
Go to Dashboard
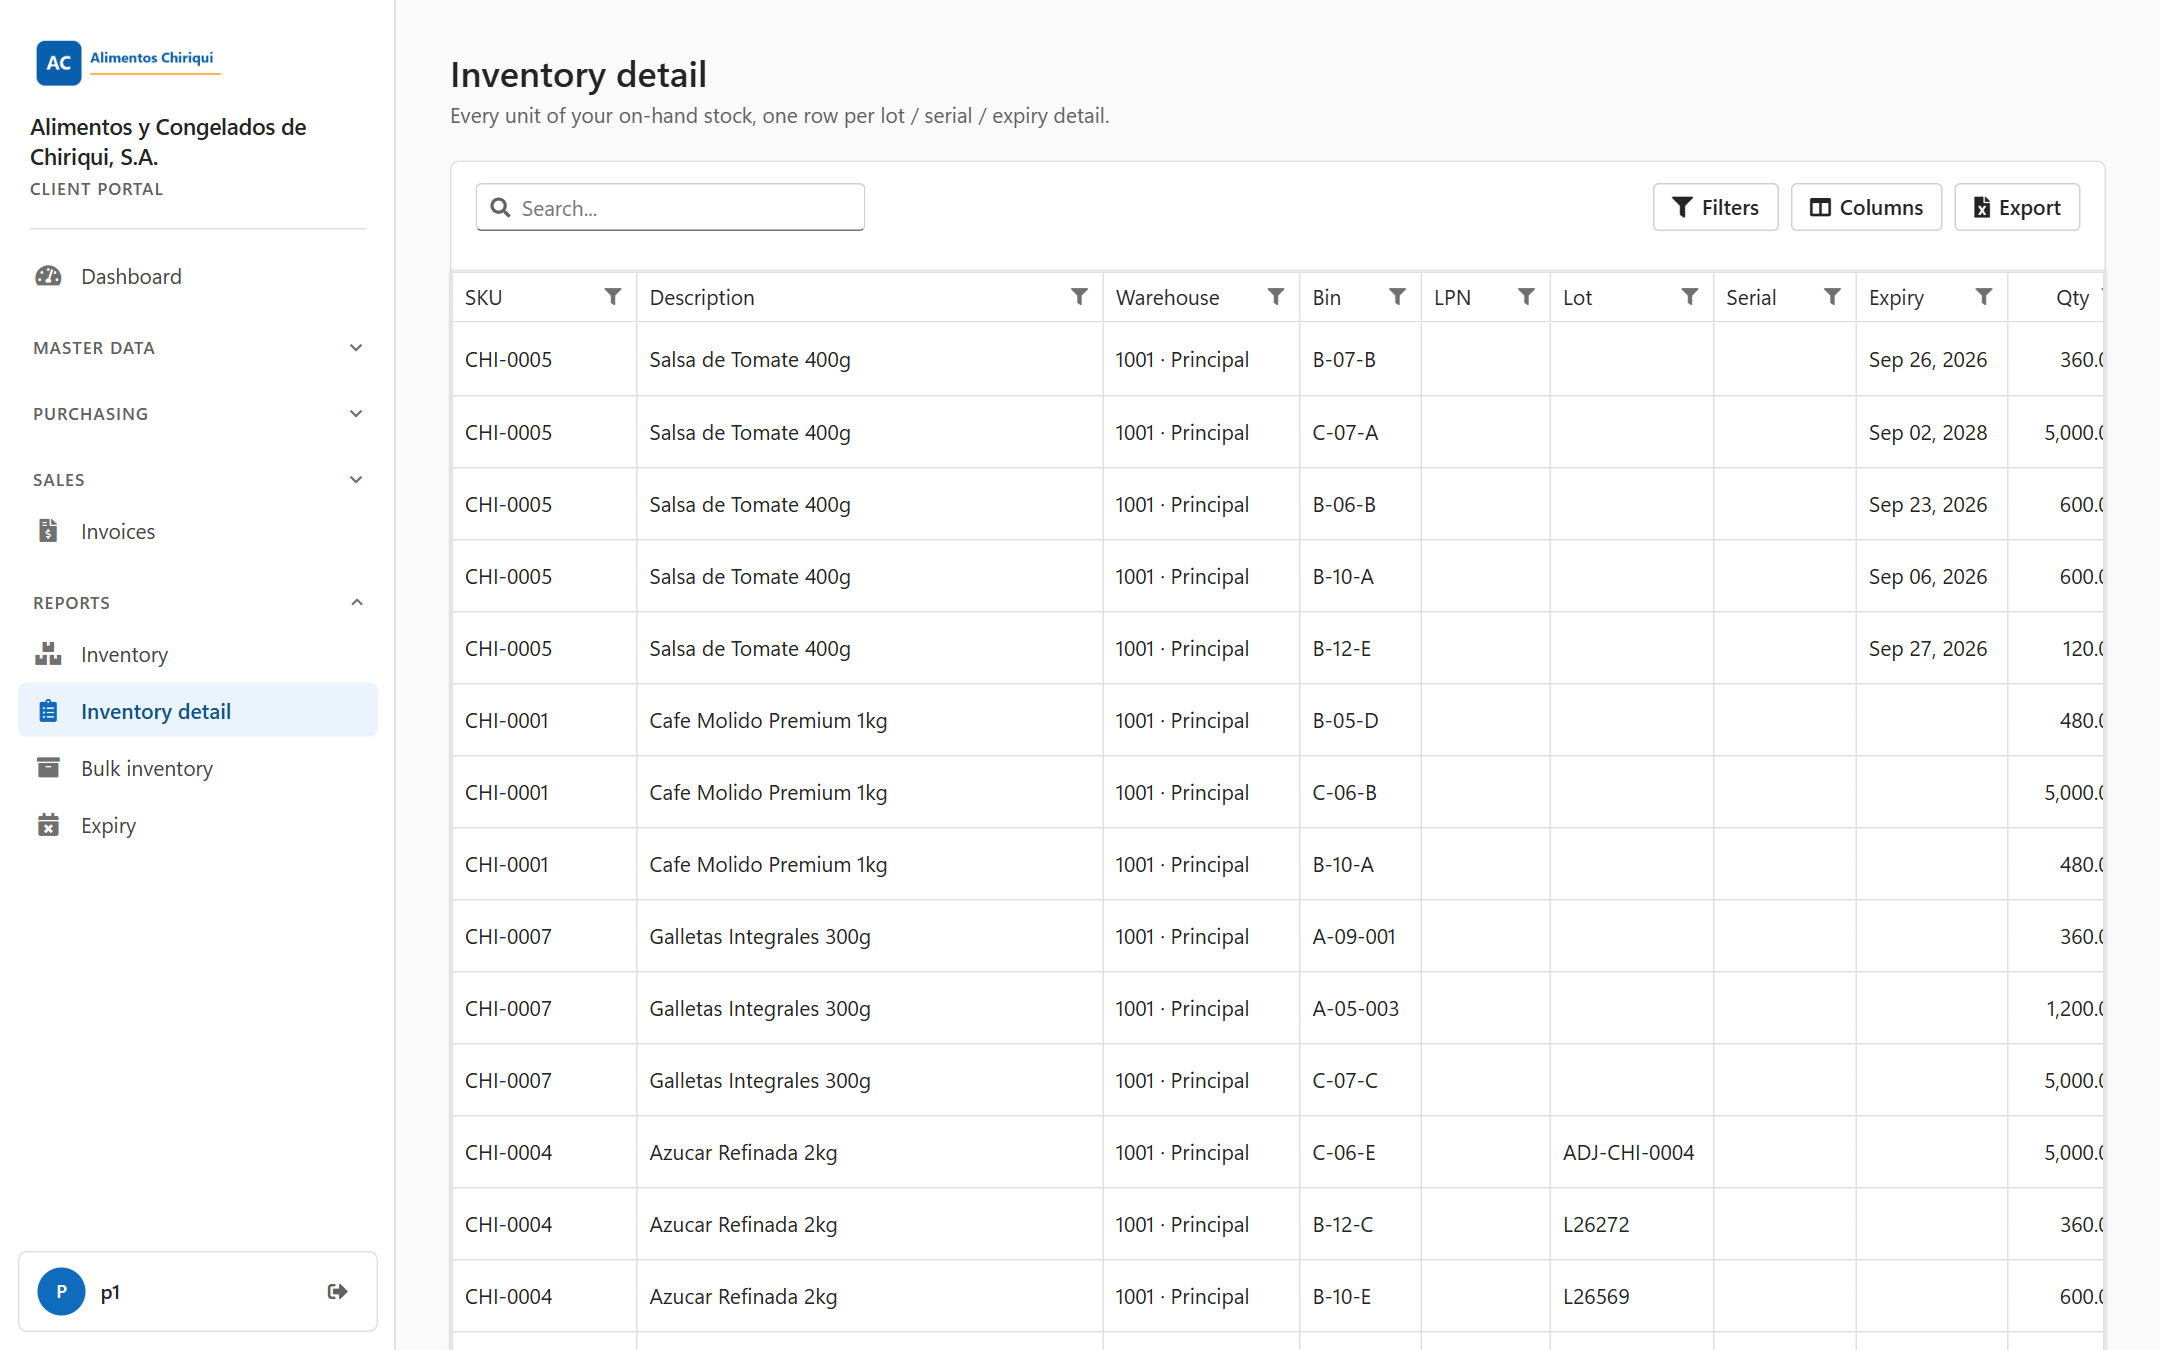[x=198, y=276]
